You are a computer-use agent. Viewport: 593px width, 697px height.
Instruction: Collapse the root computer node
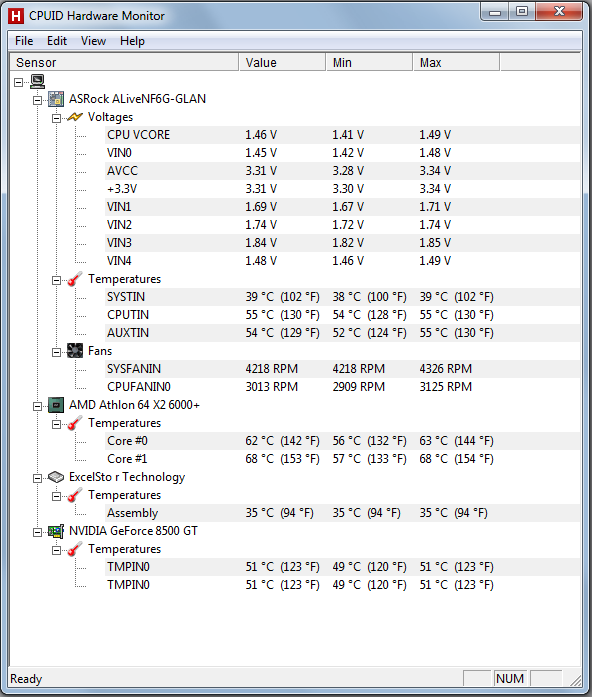[19, 82]
